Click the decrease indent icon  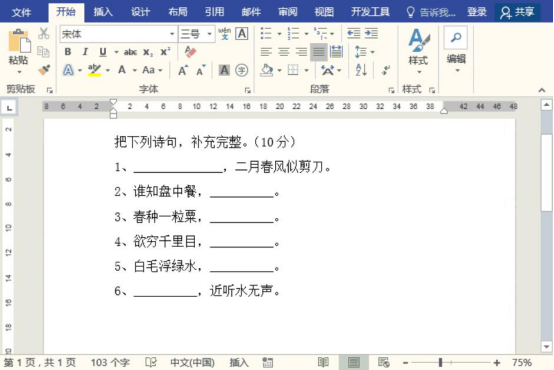tap(353, 34)
